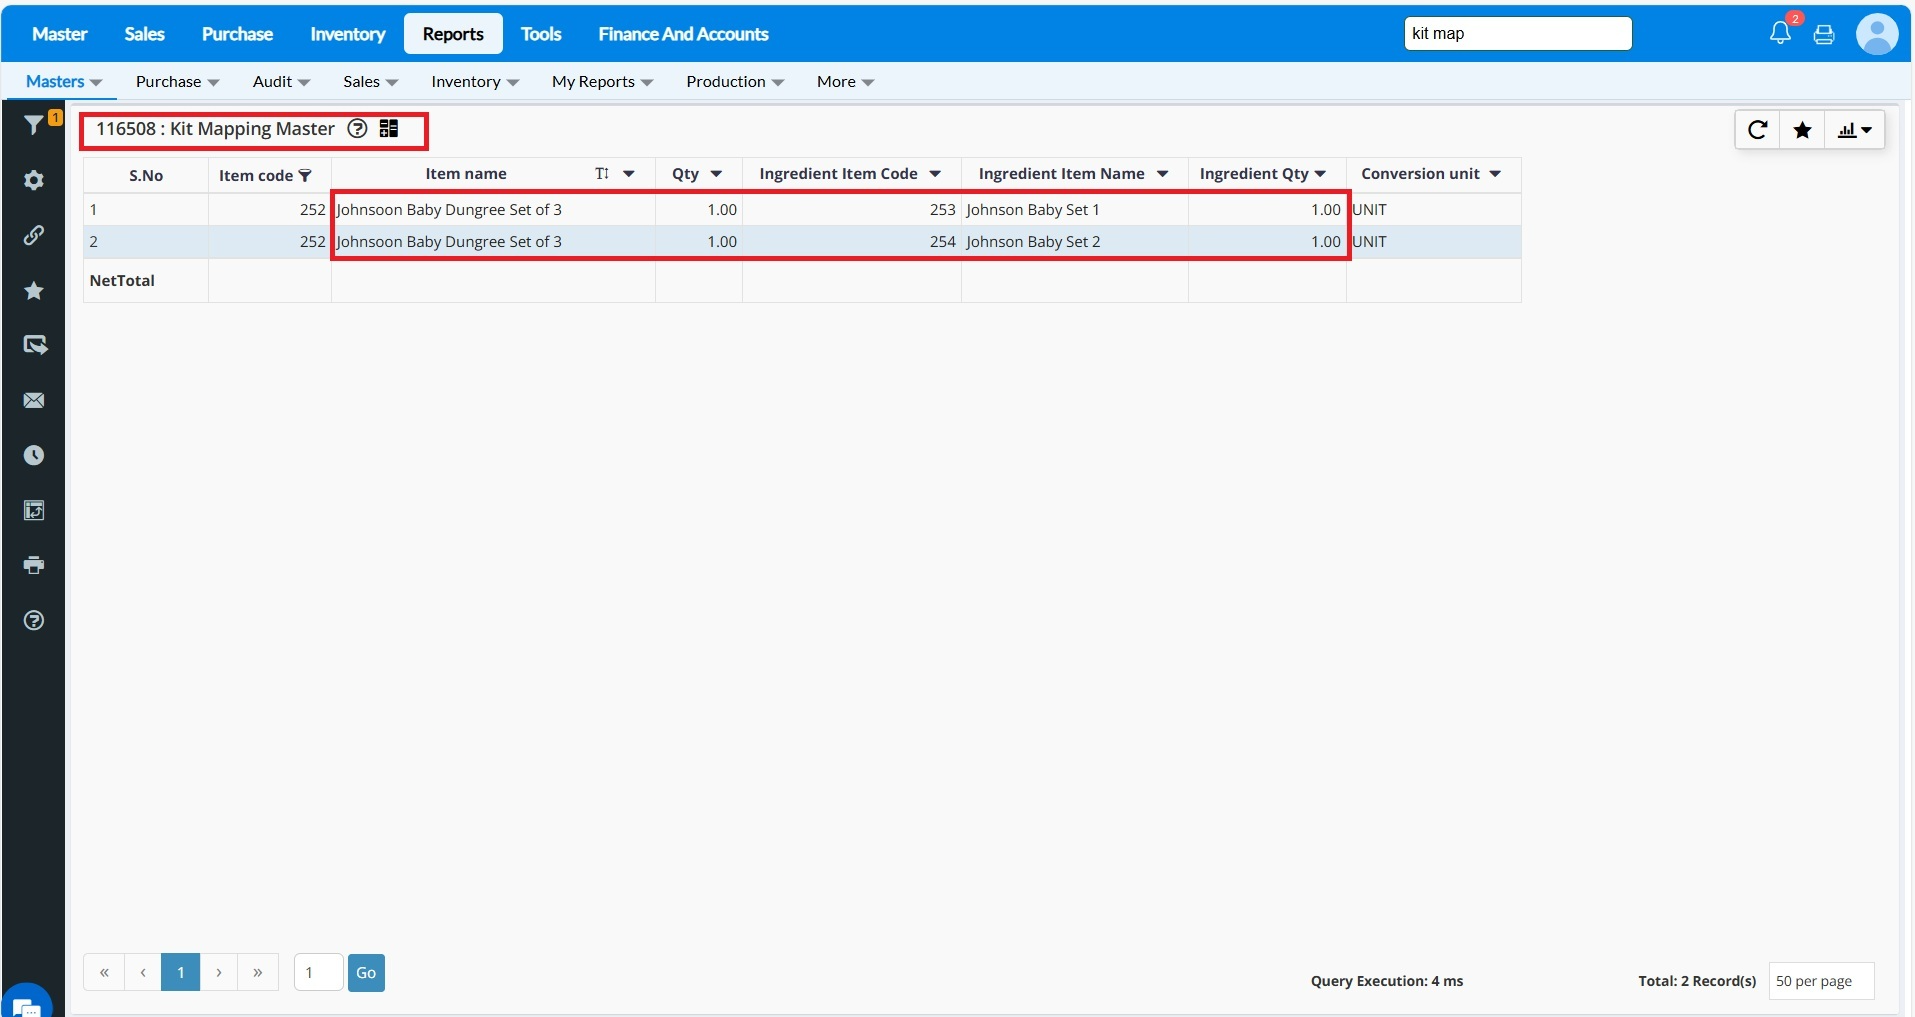Open the filter icon in left sidebar
The image size is (1915, 1017).
(x=34, y=124)
